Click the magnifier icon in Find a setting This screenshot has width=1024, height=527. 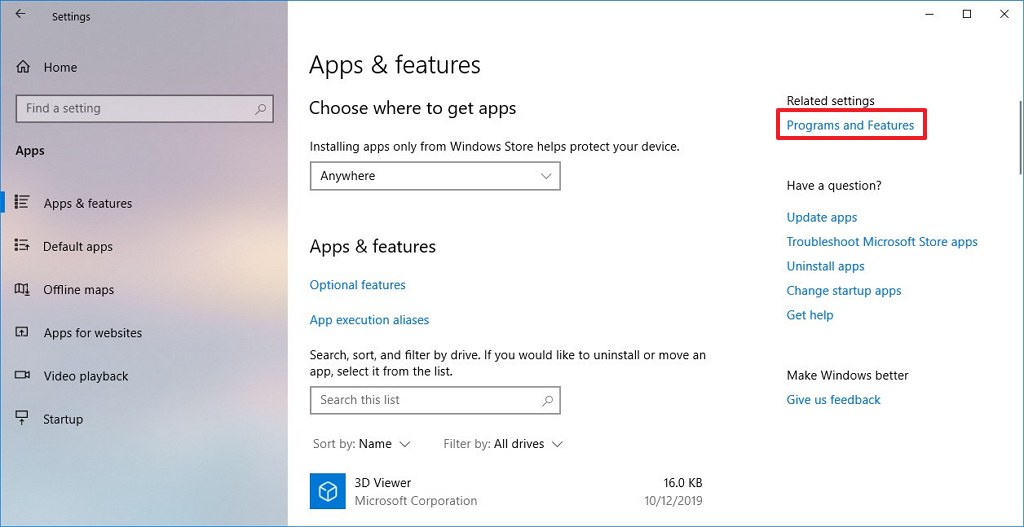[260, 109]
